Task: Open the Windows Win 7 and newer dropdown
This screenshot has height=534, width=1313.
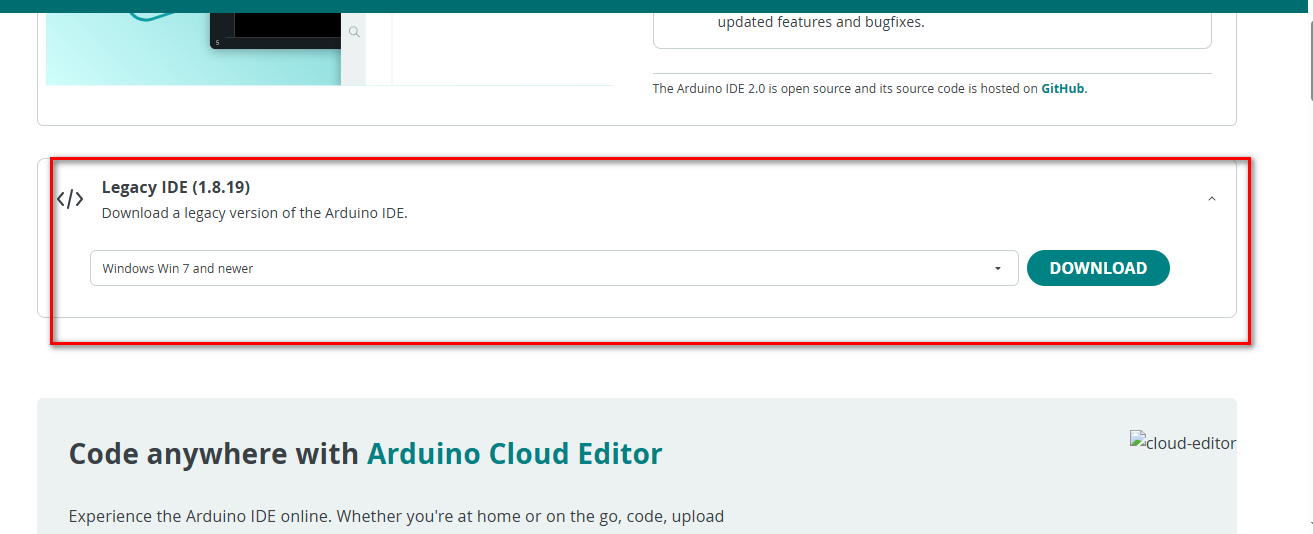Action: point(554,268)
